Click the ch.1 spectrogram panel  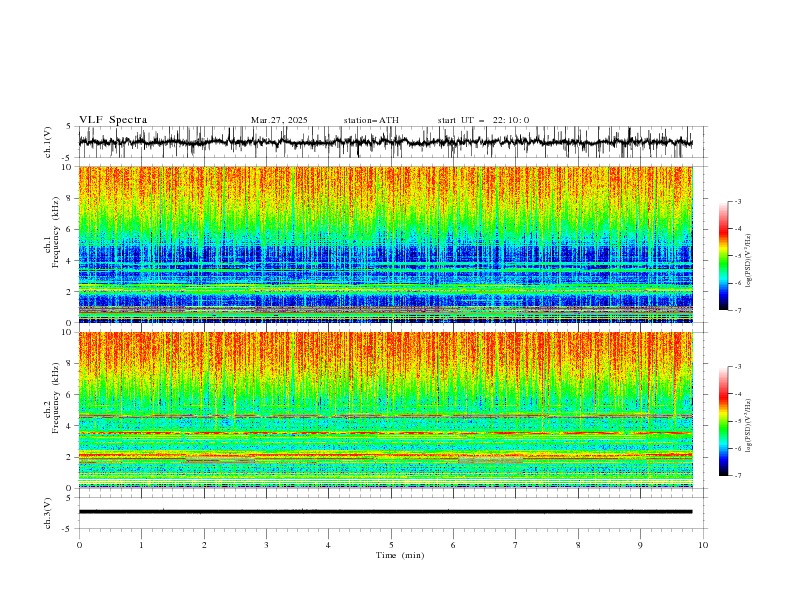point(385,244)
